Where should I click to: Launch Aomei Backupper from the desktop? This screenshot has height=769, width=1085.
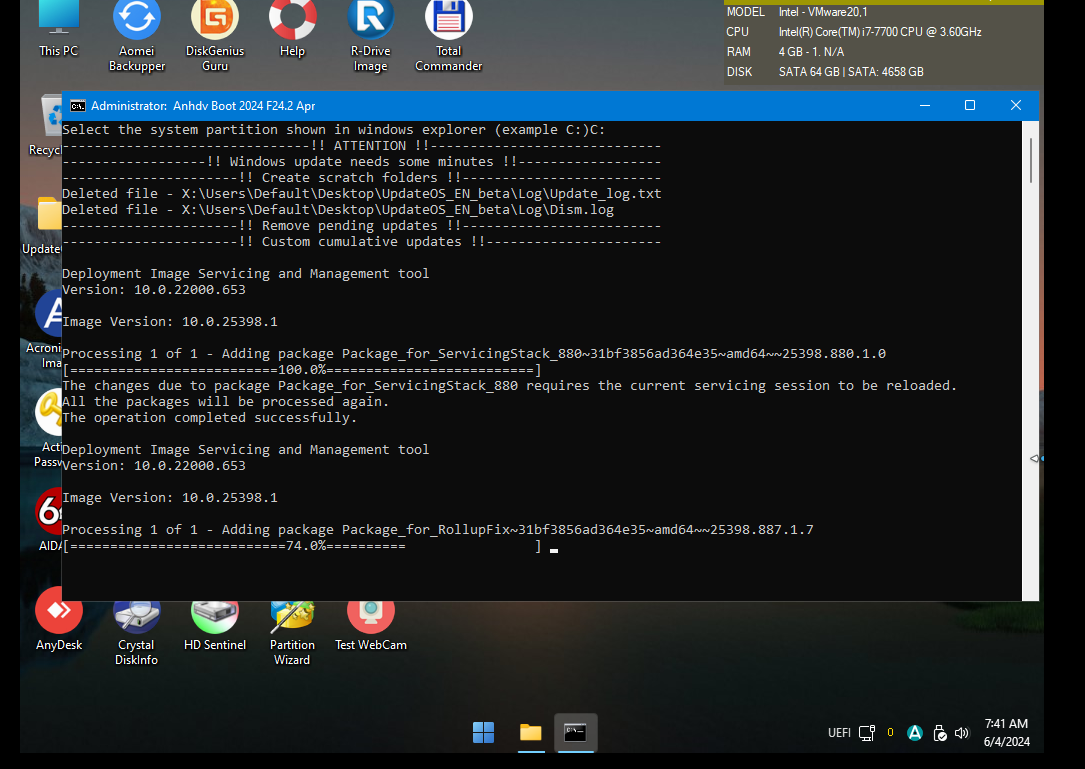[x=136, y=35]
